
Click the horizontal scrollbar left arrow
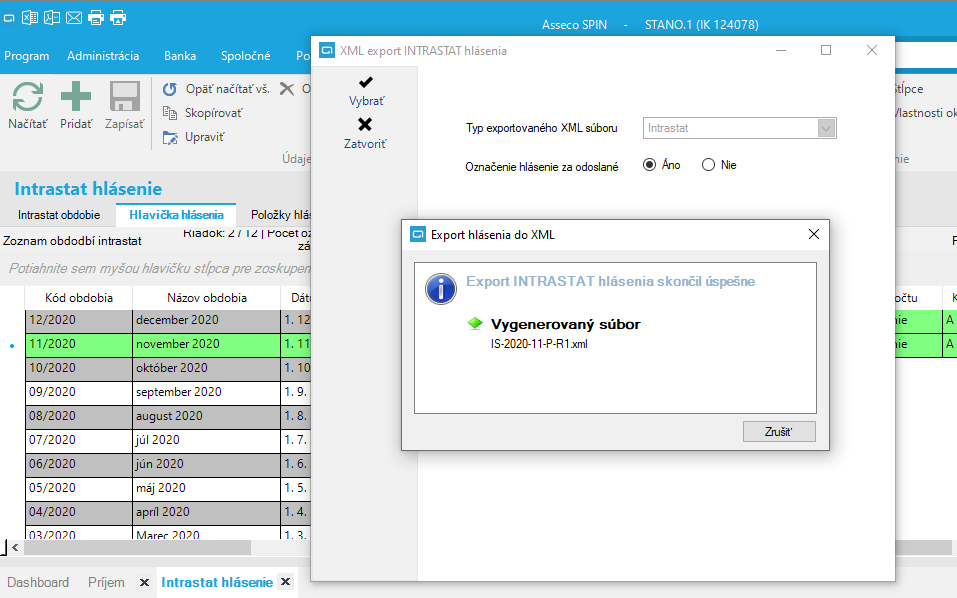[15, 547]
